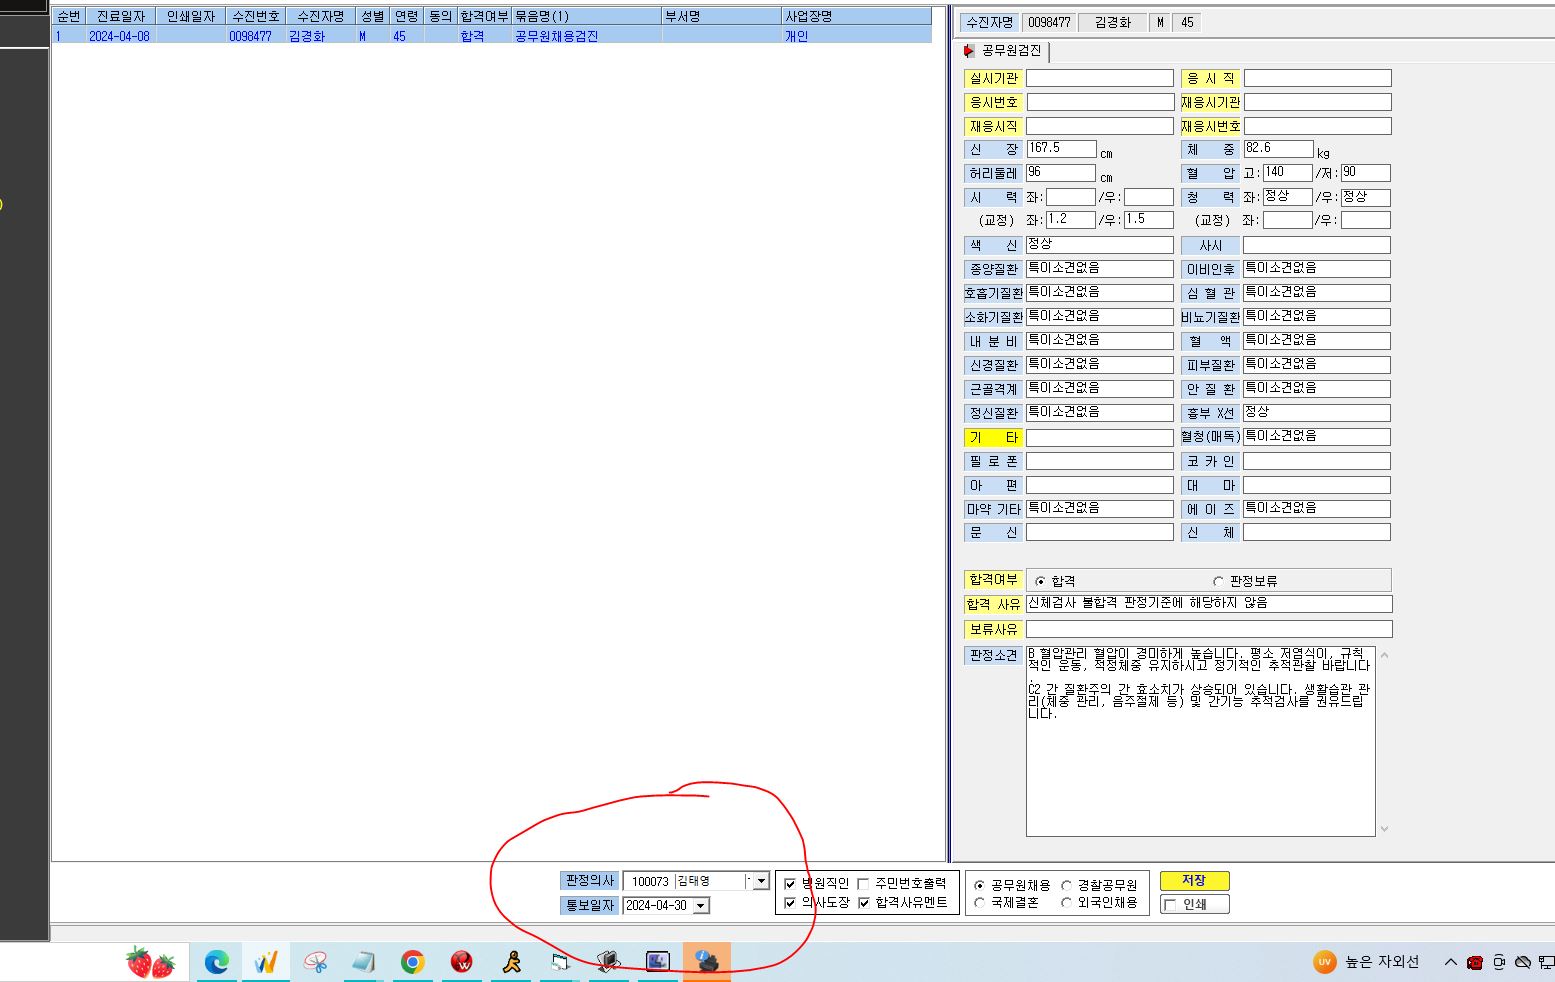
Task: Click the yellow 저장 save button
Action: click(1194, 881)
